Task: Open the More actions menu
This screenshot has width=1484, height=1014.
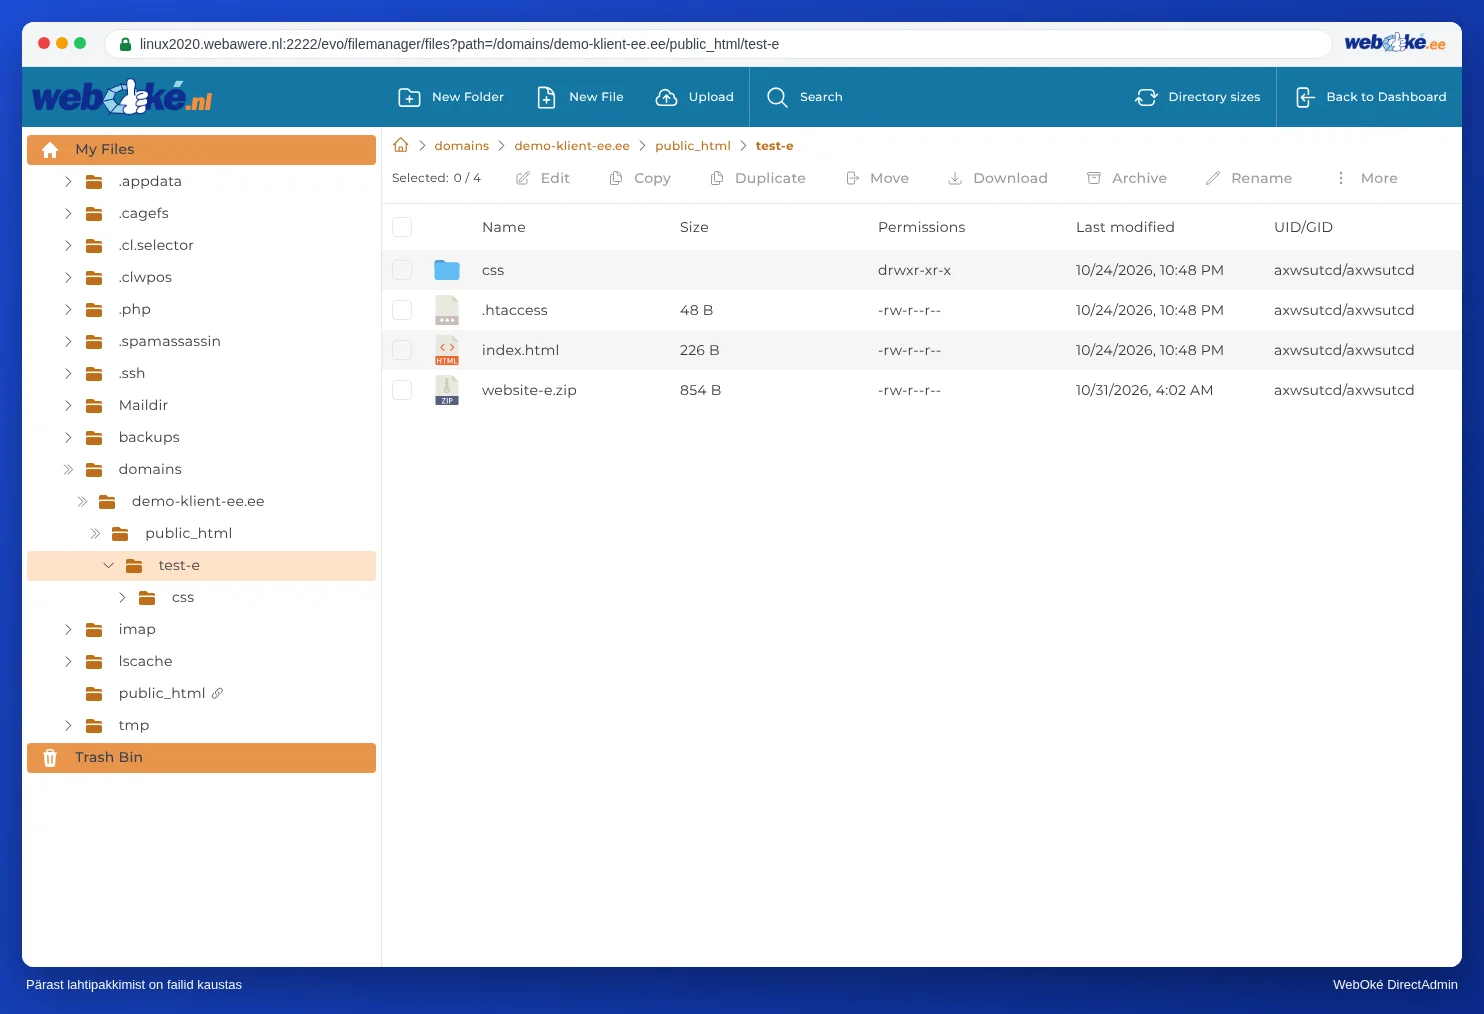Action: click(1366, 178)
